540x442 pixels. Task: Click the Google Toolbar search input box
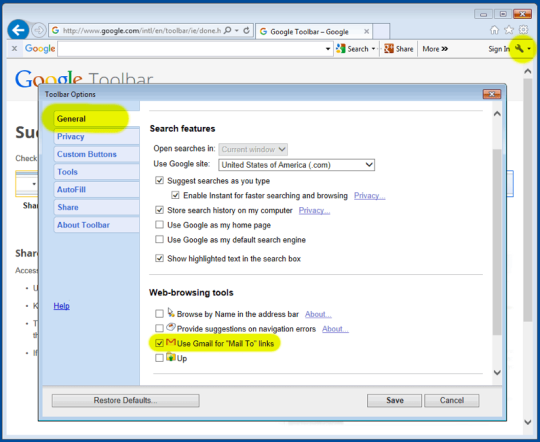tap(191, 49)
